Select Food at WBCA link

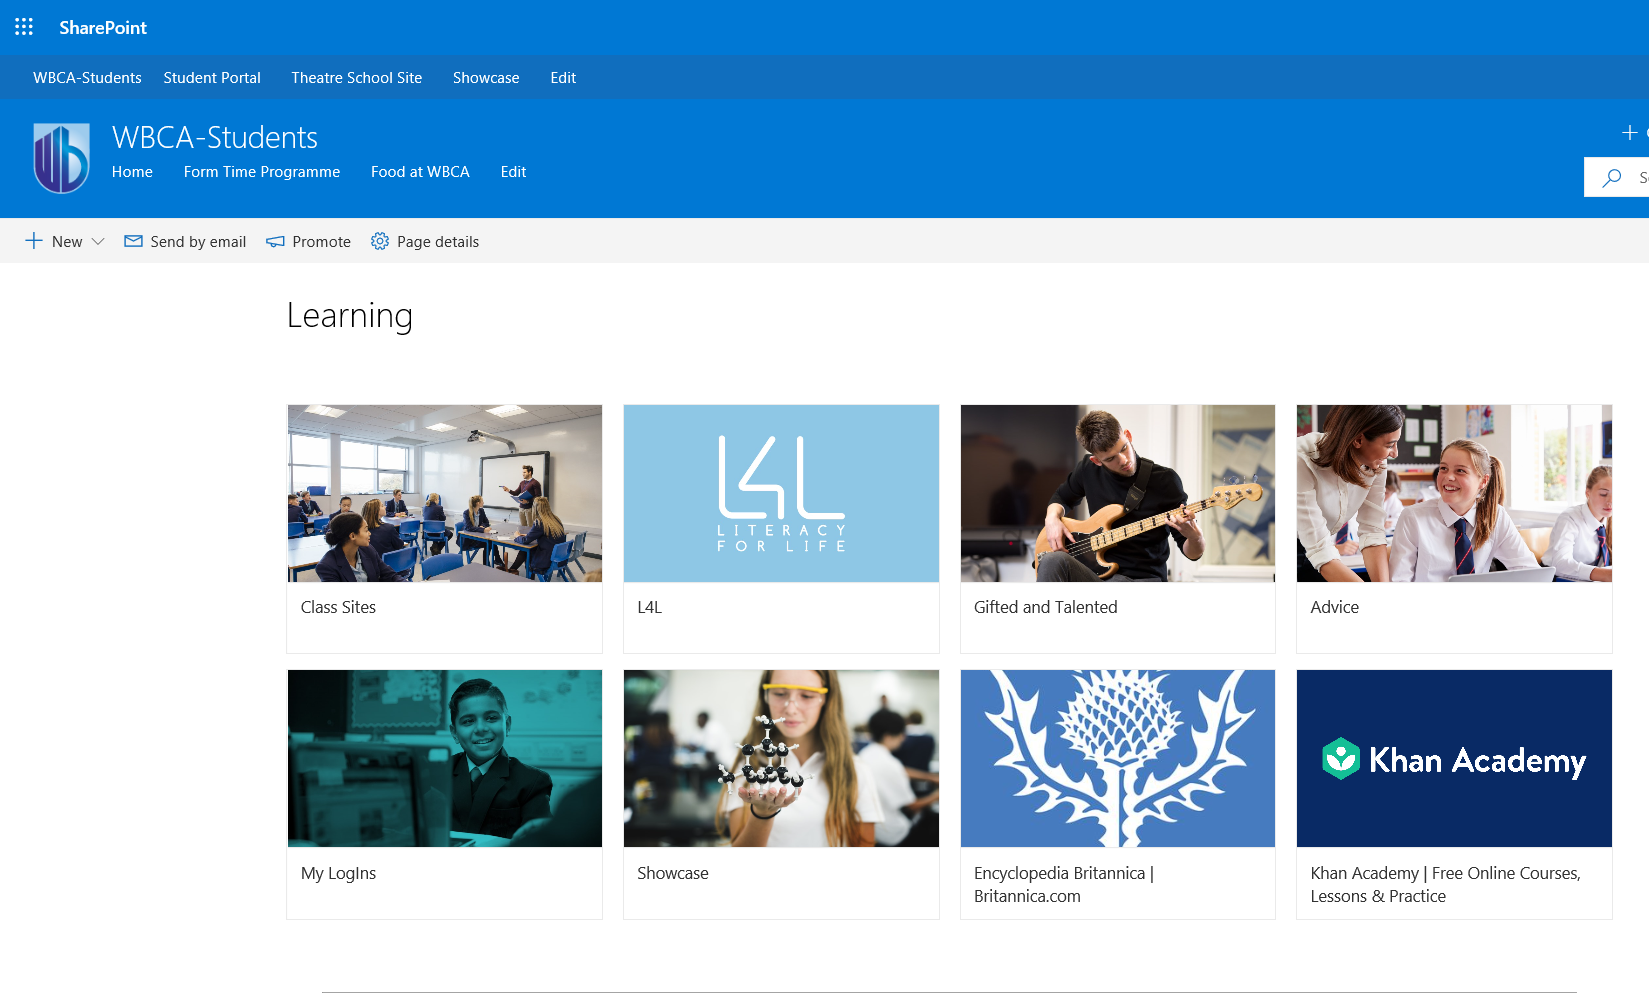(420, 172)
